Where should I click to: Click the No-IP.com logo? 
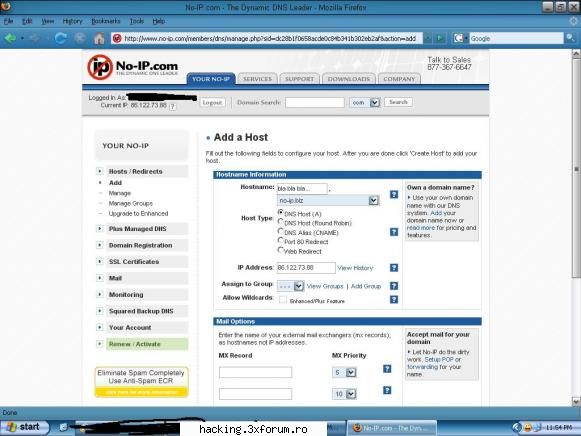click(x=132, y=67)
